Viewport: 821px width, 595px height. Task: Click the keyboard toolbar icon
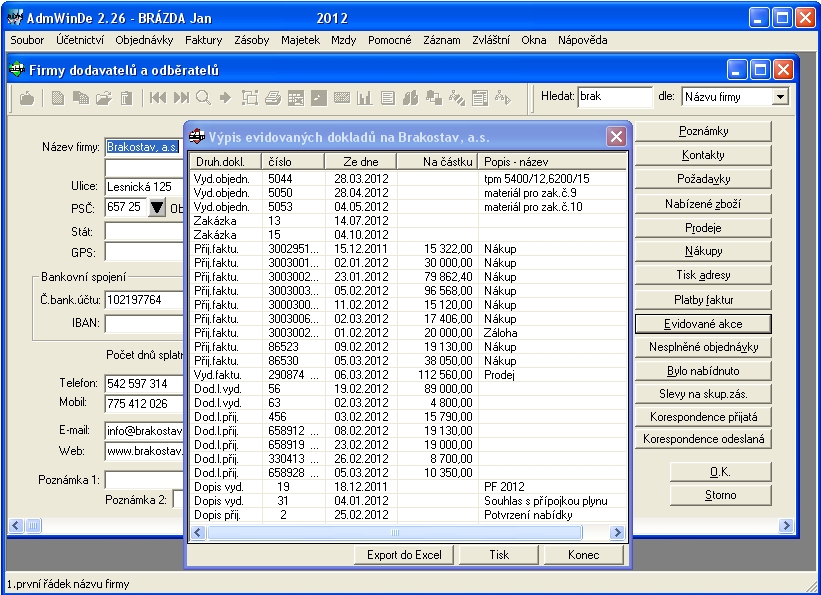point(341,98)
